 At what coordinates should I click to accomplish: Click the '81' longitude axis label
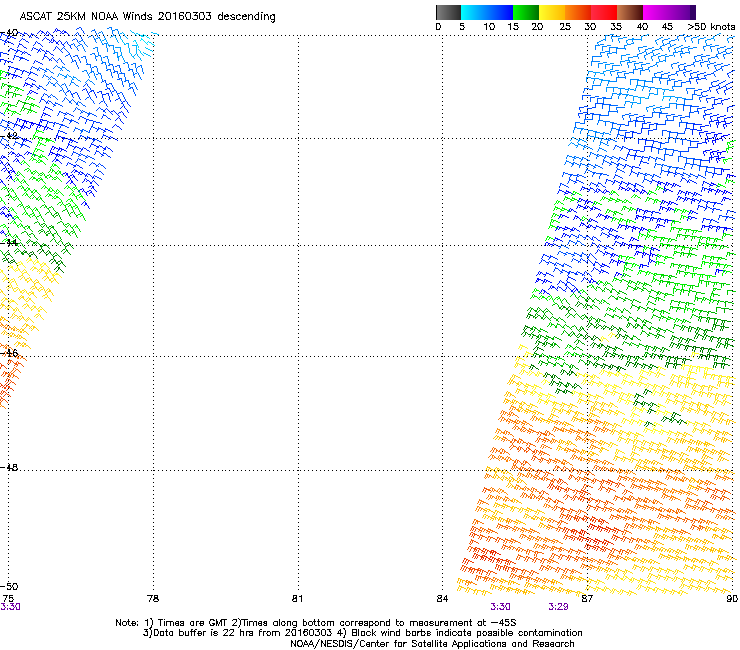[x=297, y=599]
